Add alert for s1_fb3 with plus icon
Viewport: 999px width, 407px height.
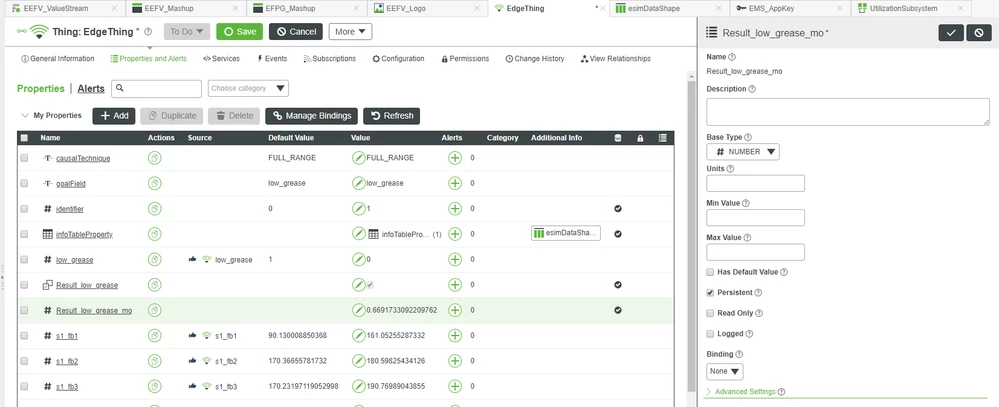(455, 387)
